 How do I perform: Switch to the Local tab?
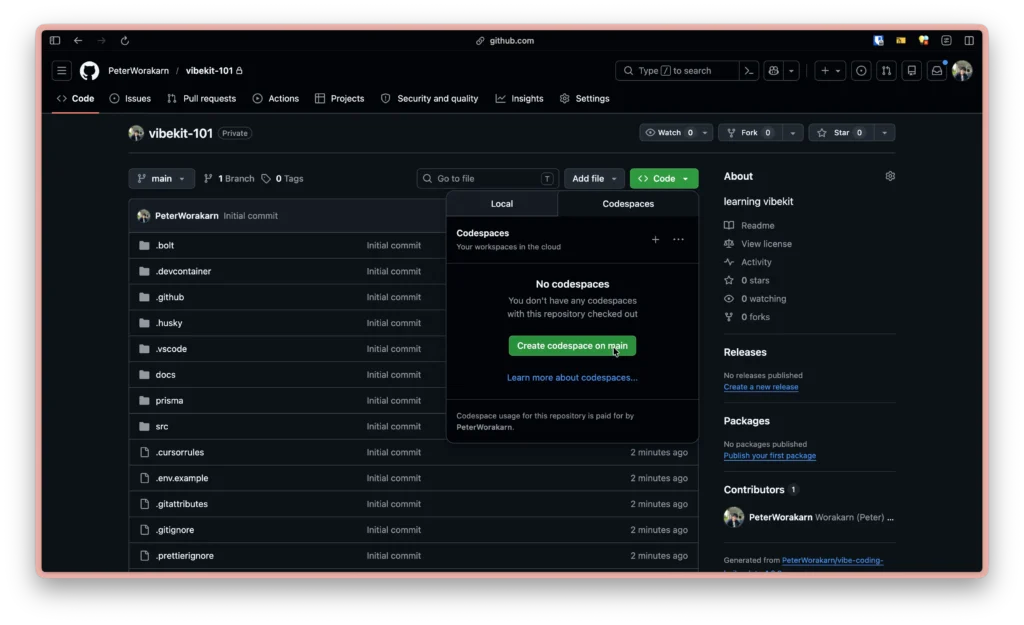click(x=502, y=204)
